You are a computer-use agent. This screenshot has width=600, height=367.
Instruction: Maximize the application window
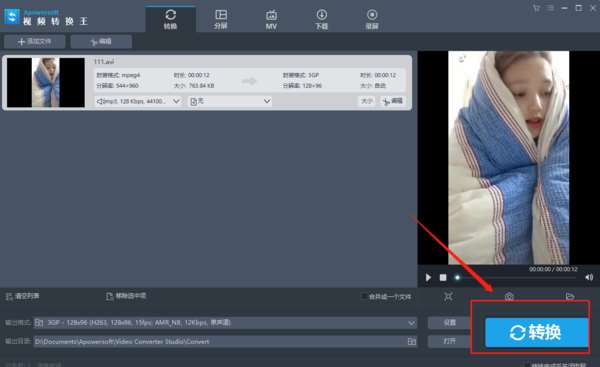[x=579, y=8]
